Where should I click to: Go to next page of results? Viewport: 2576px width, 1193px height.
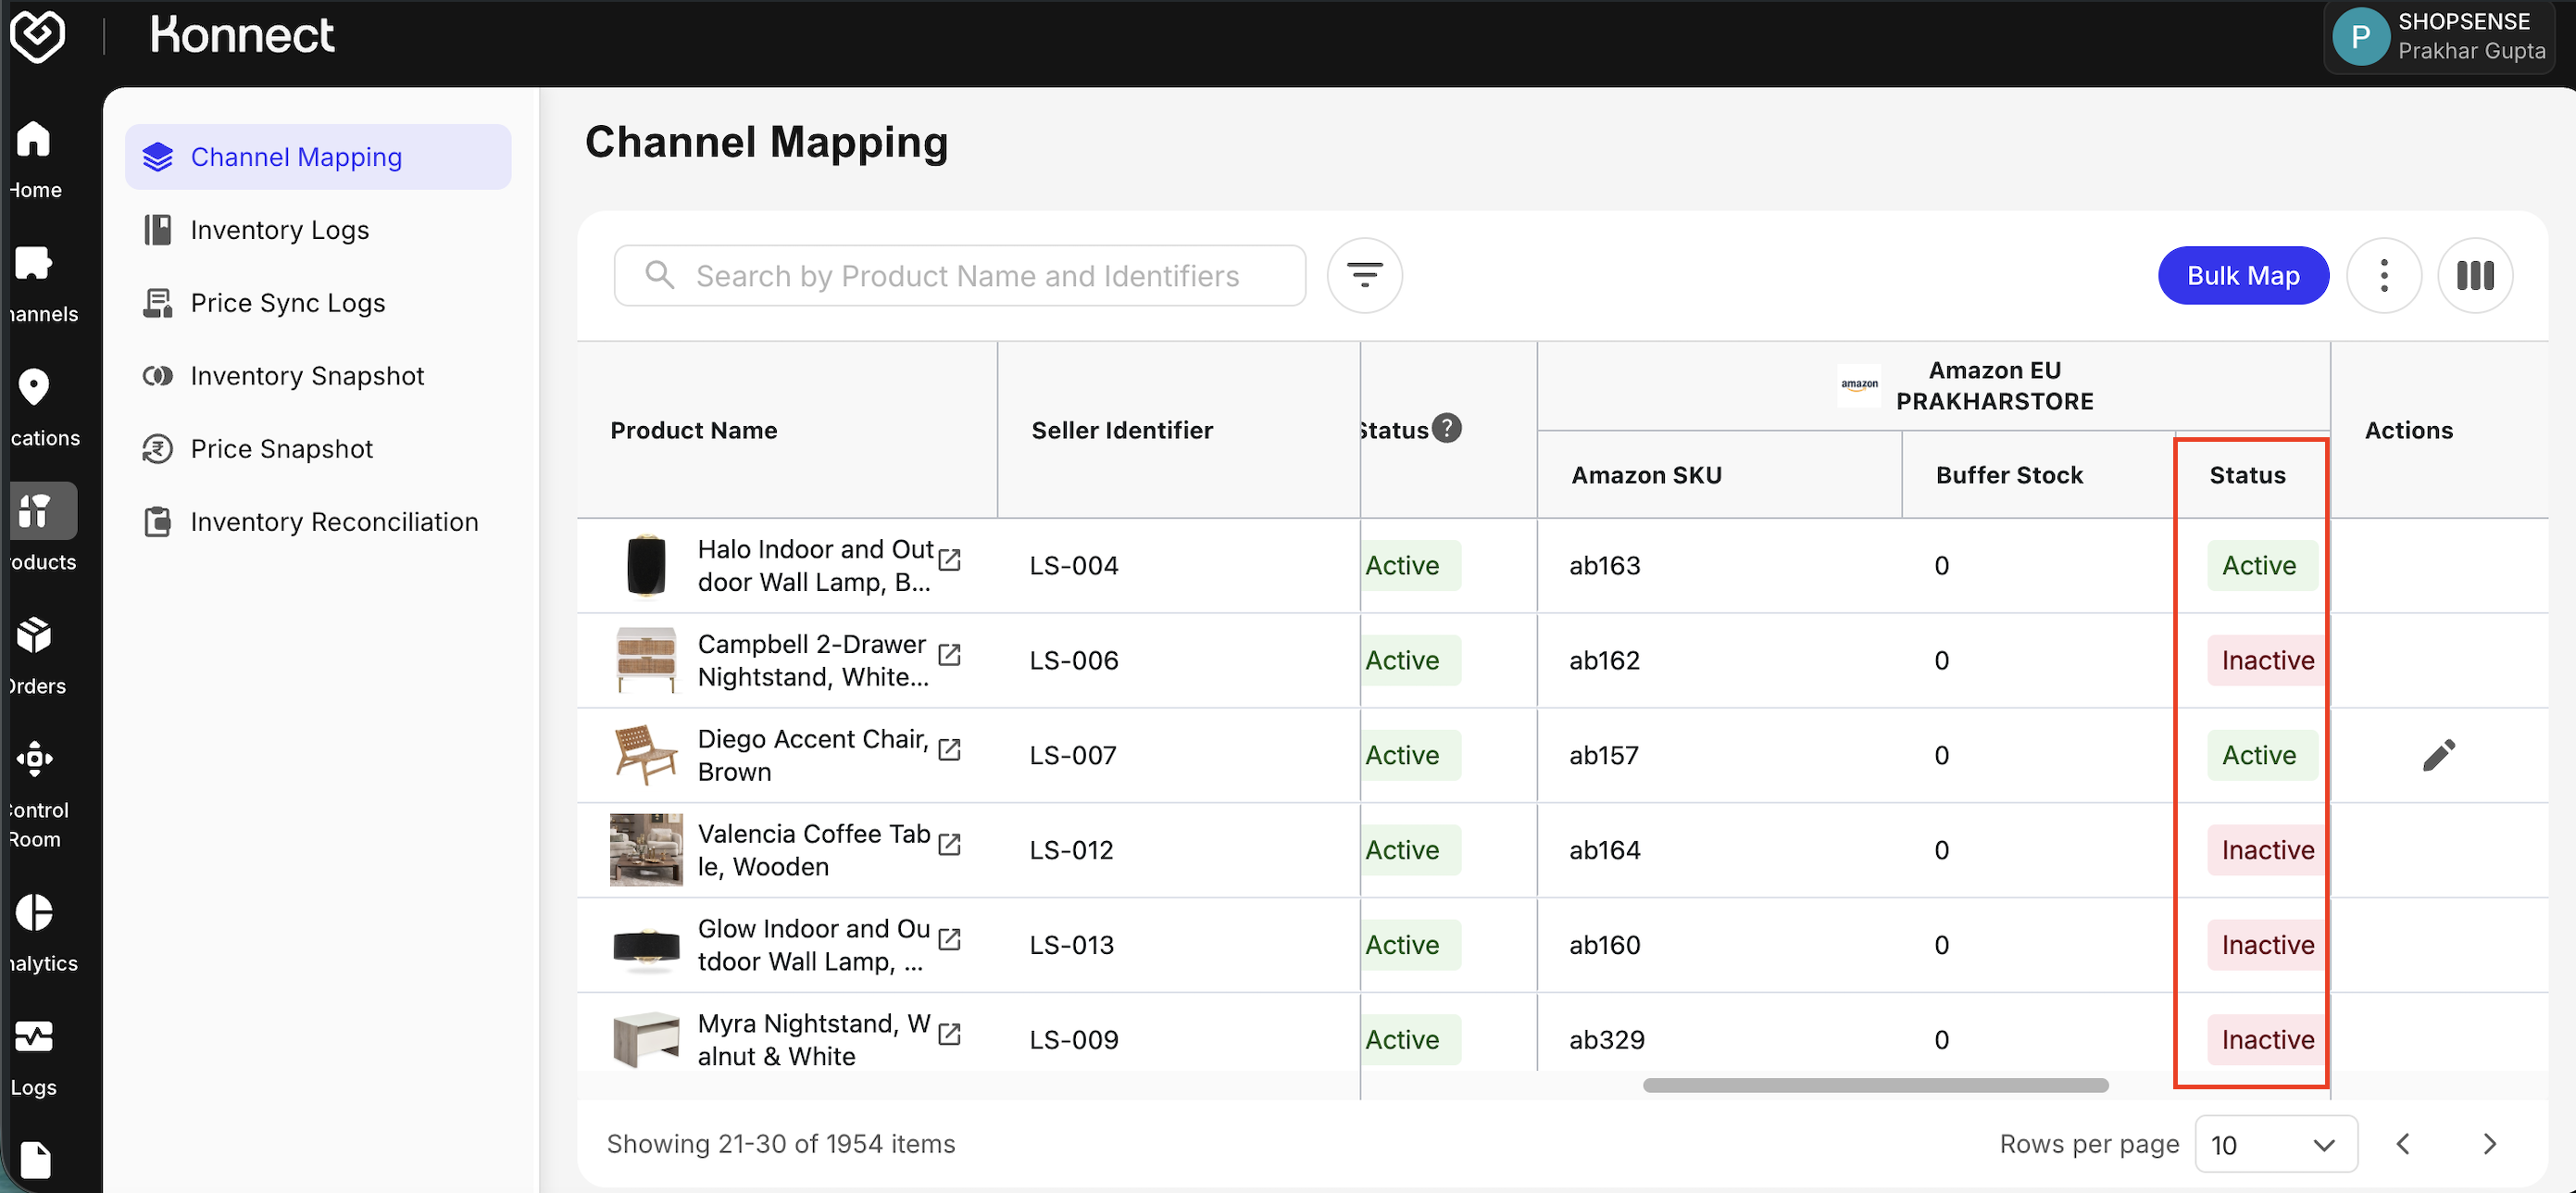click(x=2489, y=1144)
